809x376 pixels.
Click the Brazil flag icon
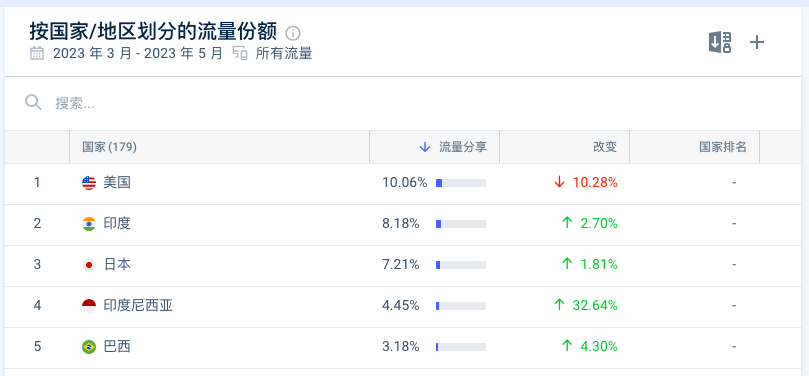coord(89,347)
